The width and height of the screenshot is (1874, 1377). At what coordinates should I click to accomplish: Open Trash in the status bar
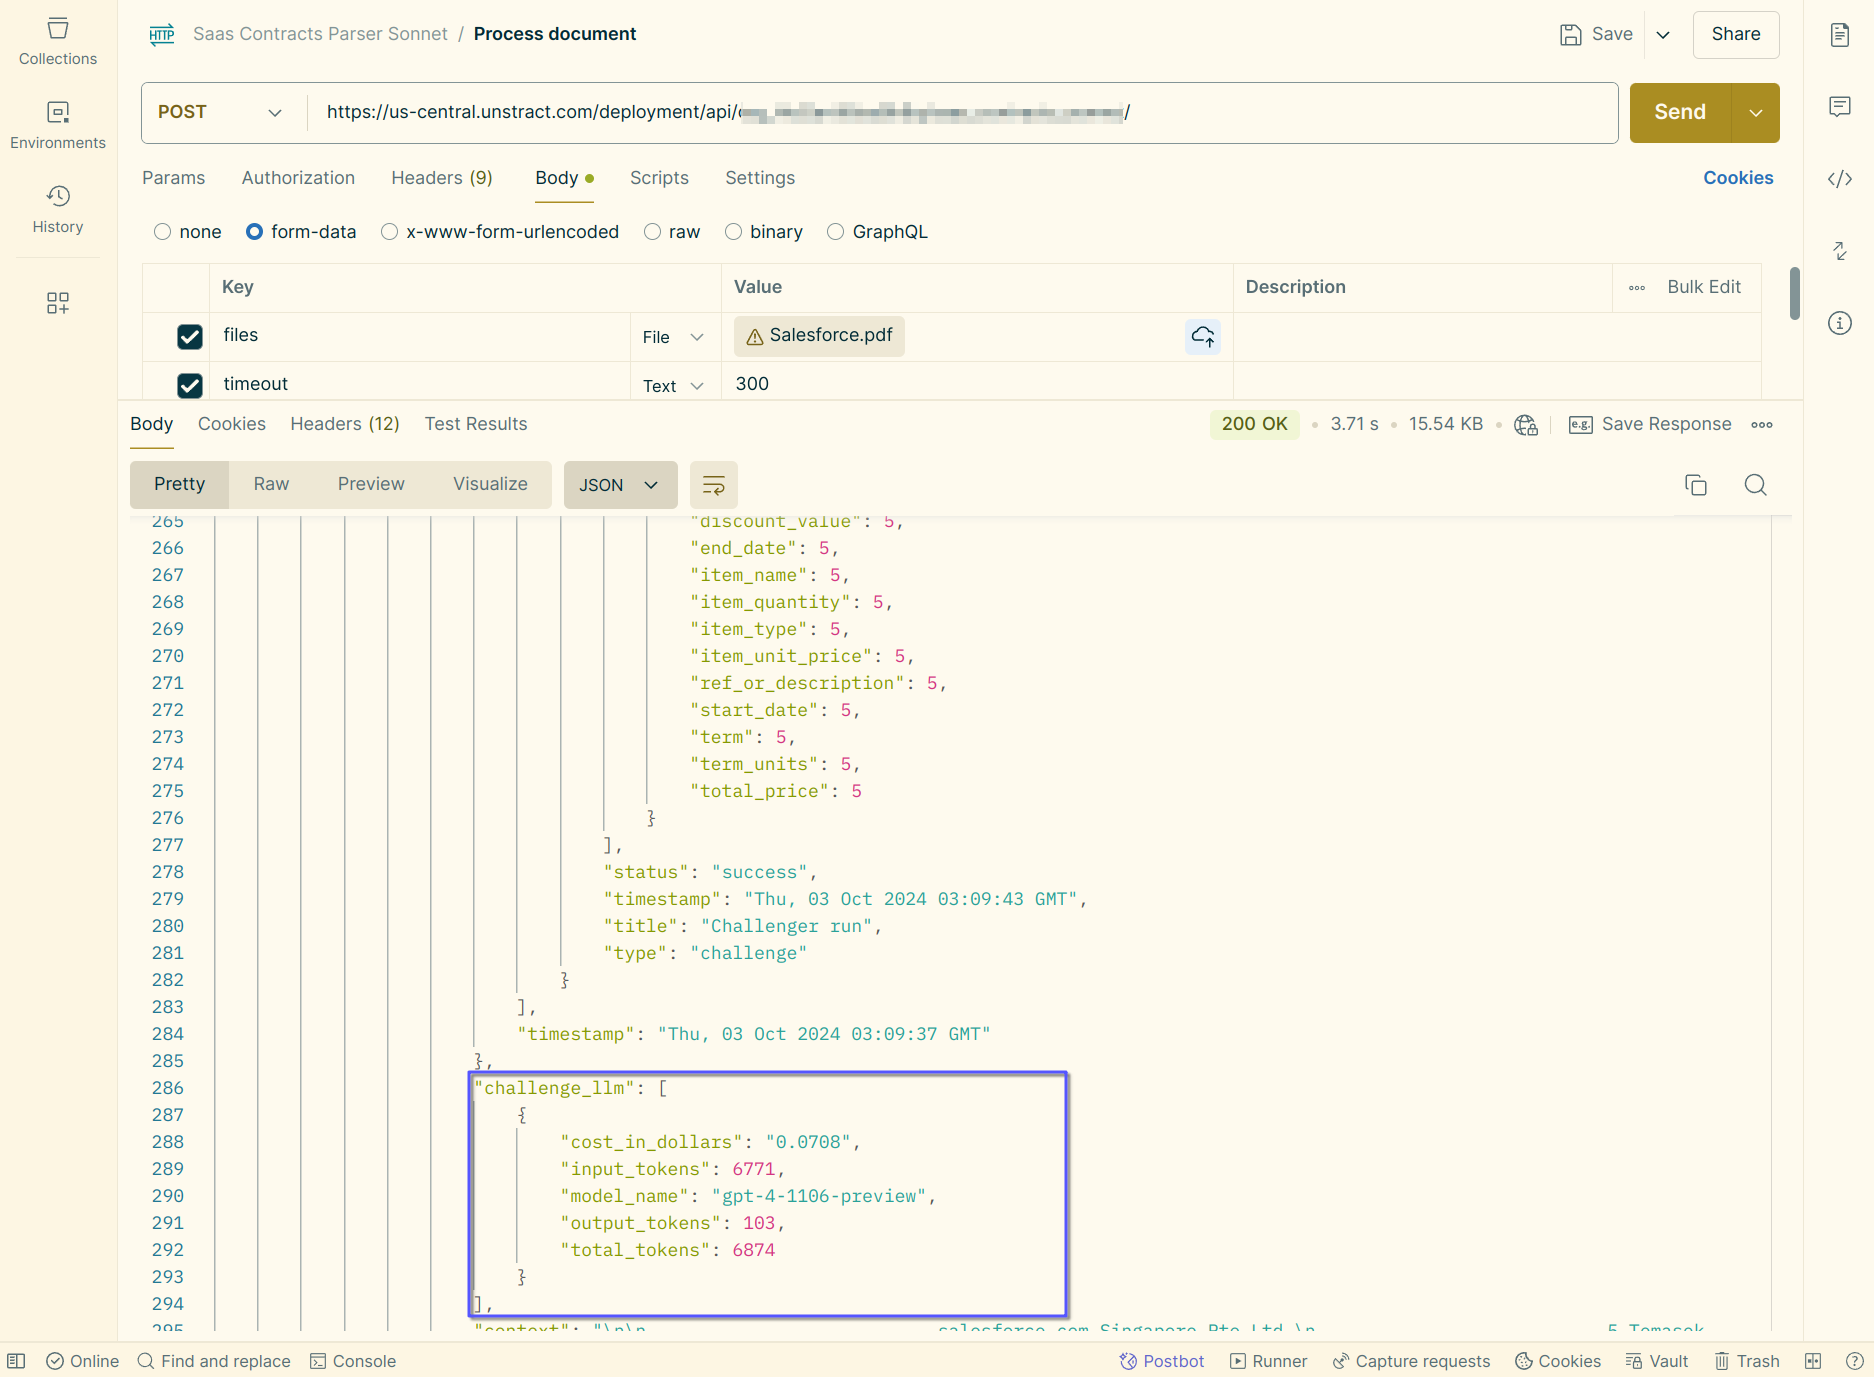click(1747, 1361)
